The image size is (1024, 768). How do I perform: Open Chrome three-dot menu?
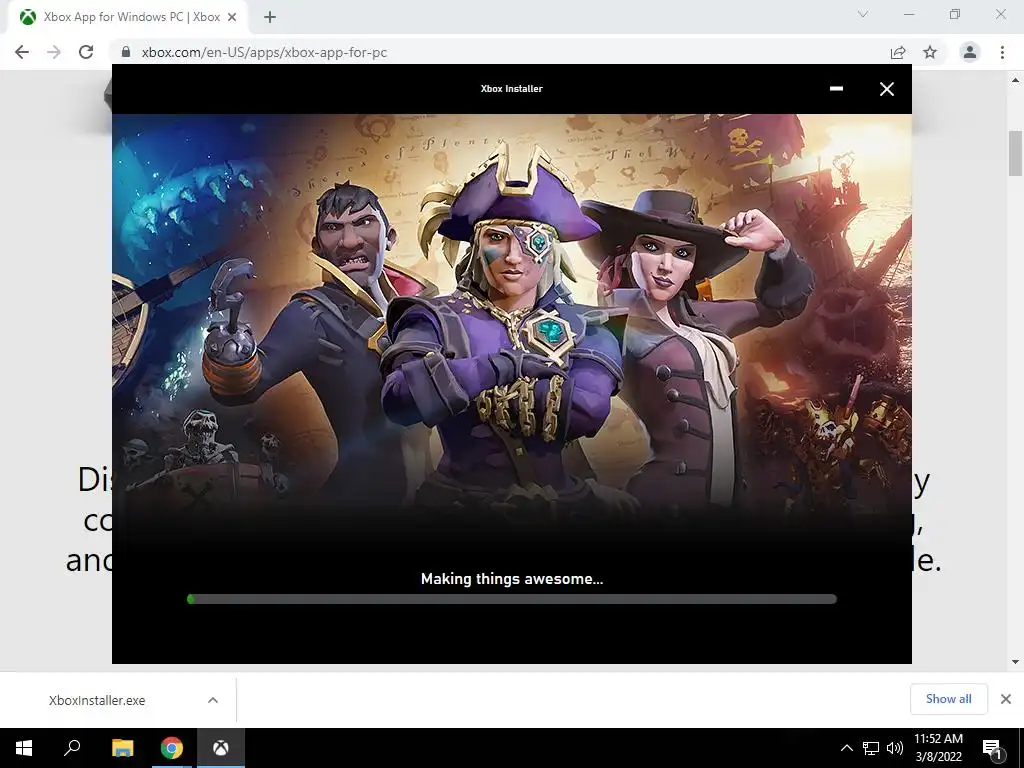pos(1002,52)
